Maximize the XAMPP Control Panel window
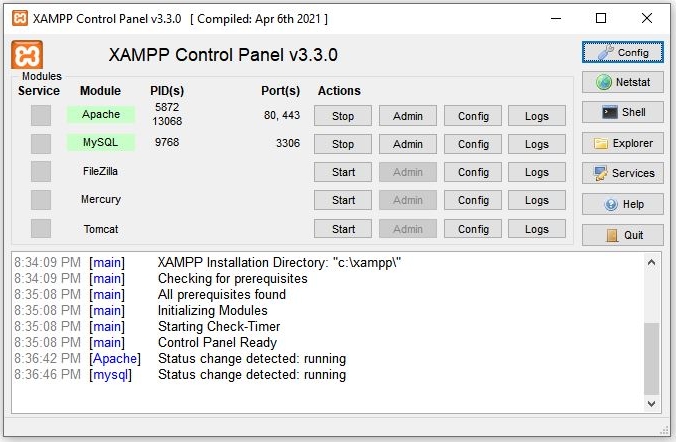The height and width of the screenshot is (442, 676). click(x=601, y=18)
